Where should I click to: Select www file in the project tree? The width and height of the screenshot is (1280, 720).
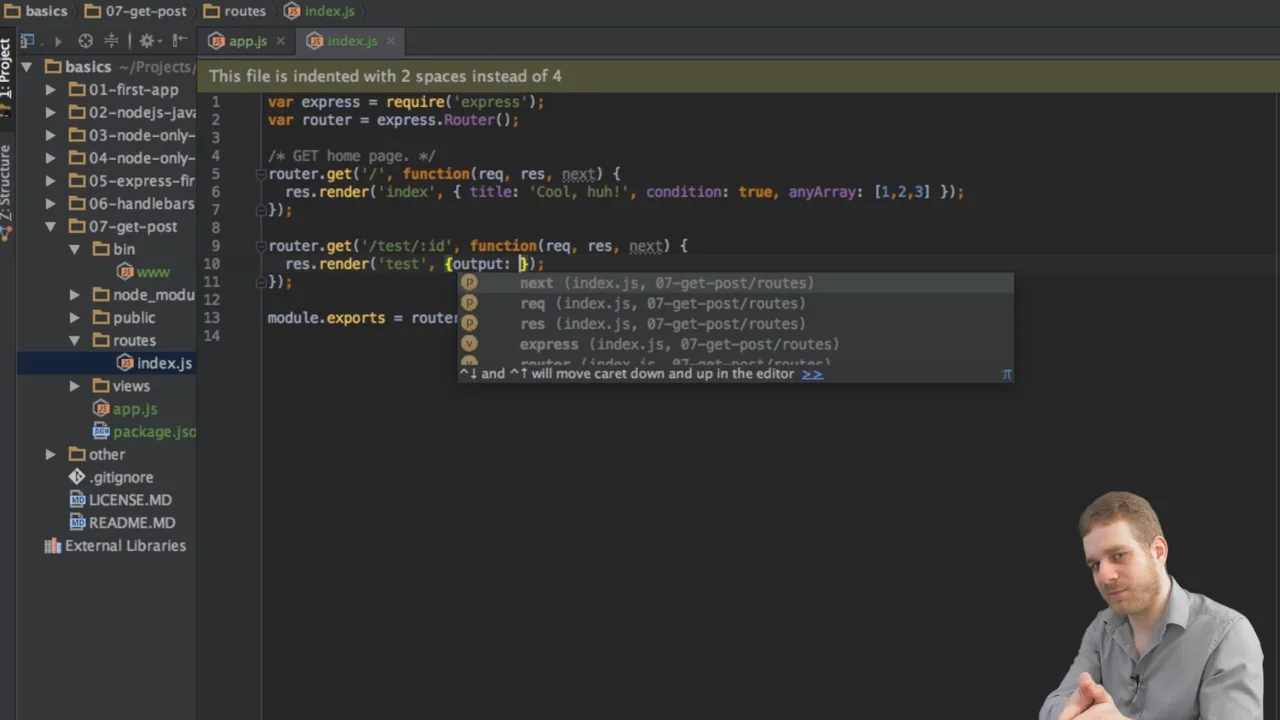pyautogui.click(x=153, y=272)
